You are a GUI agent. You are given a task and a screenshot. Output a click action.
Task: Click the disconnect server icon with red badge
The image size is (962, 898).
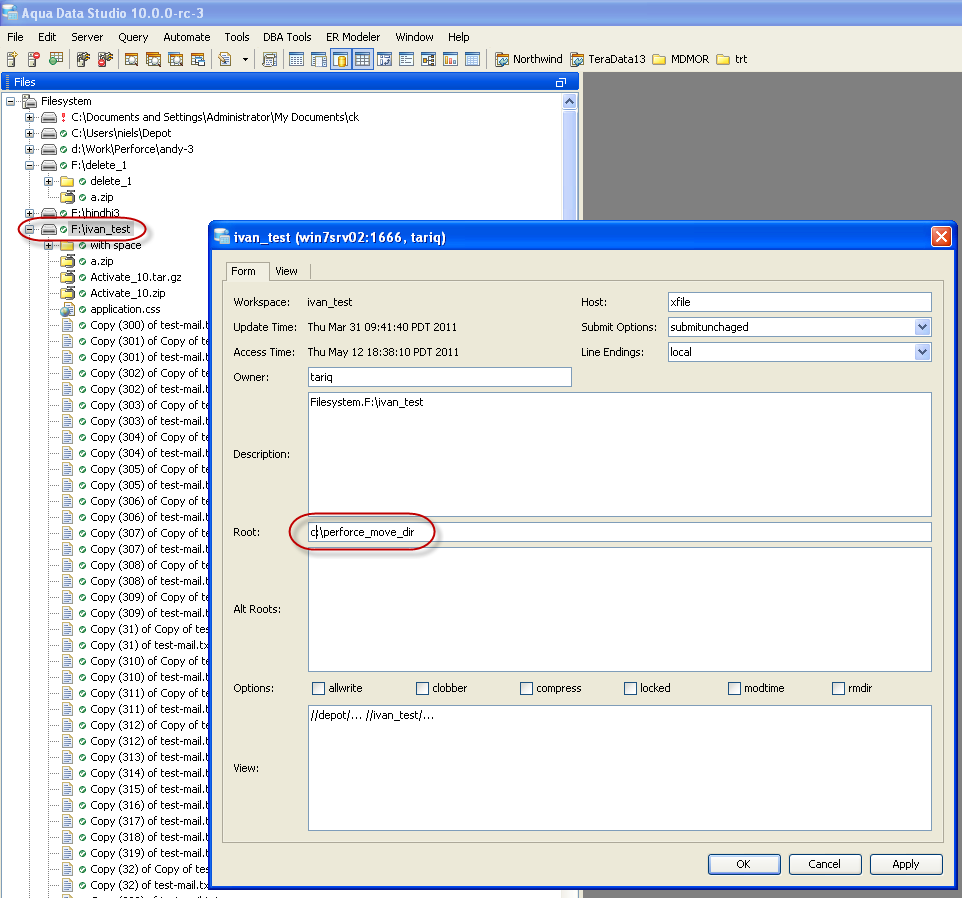tap(105, 59)
